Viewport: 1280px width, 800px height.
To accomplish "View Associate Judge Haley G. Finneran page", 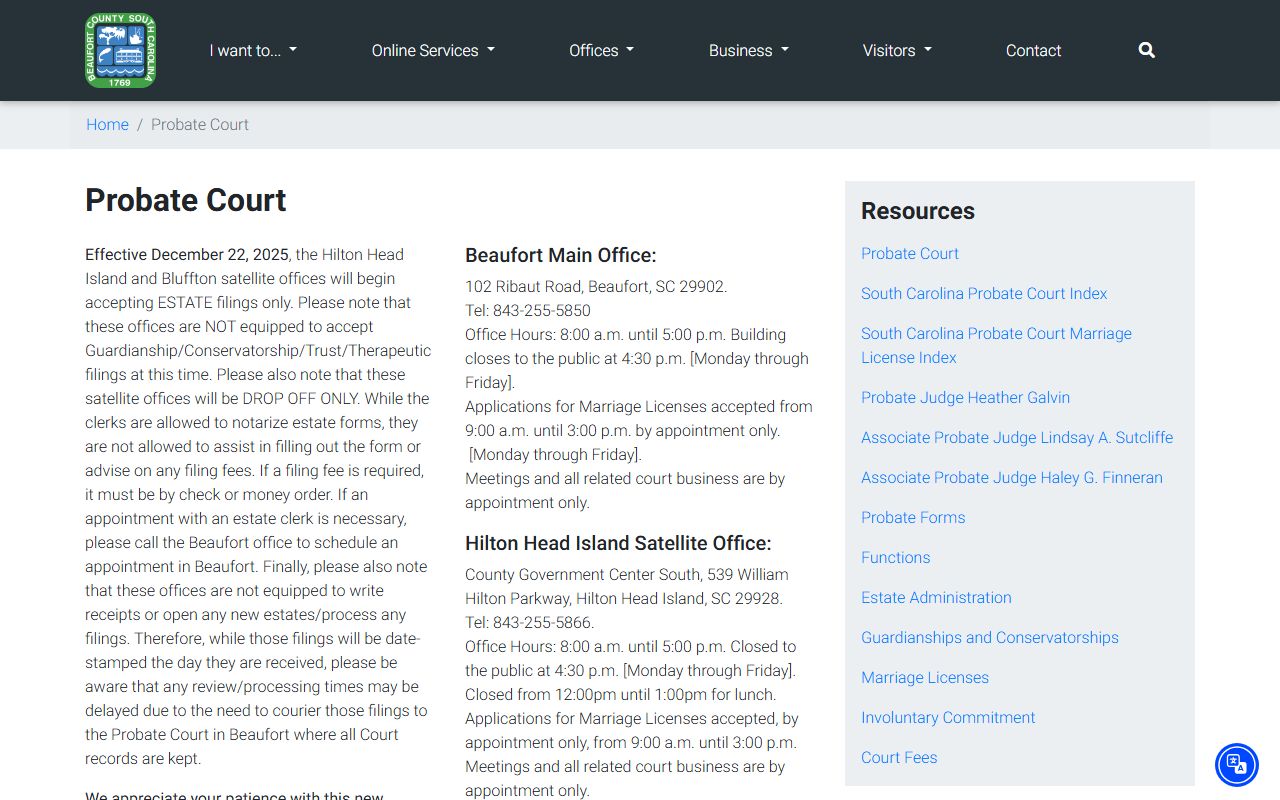I will pos(1012,477).
